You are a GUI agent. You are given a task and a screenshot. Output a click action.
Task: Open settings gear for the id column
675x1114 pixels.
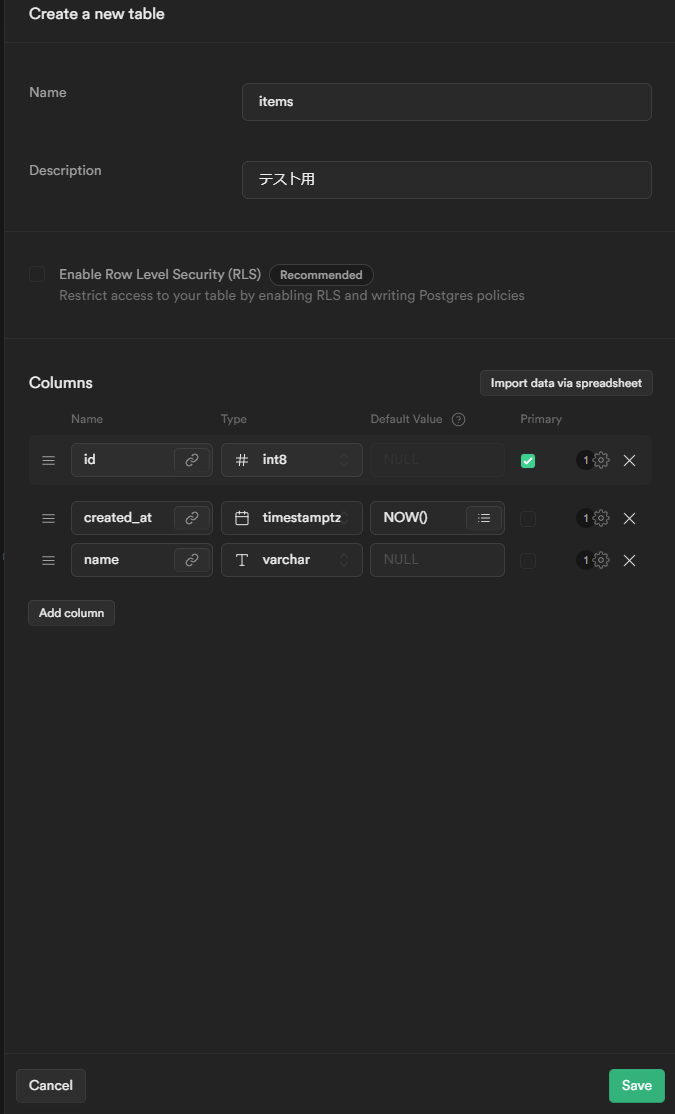(601, 460)
